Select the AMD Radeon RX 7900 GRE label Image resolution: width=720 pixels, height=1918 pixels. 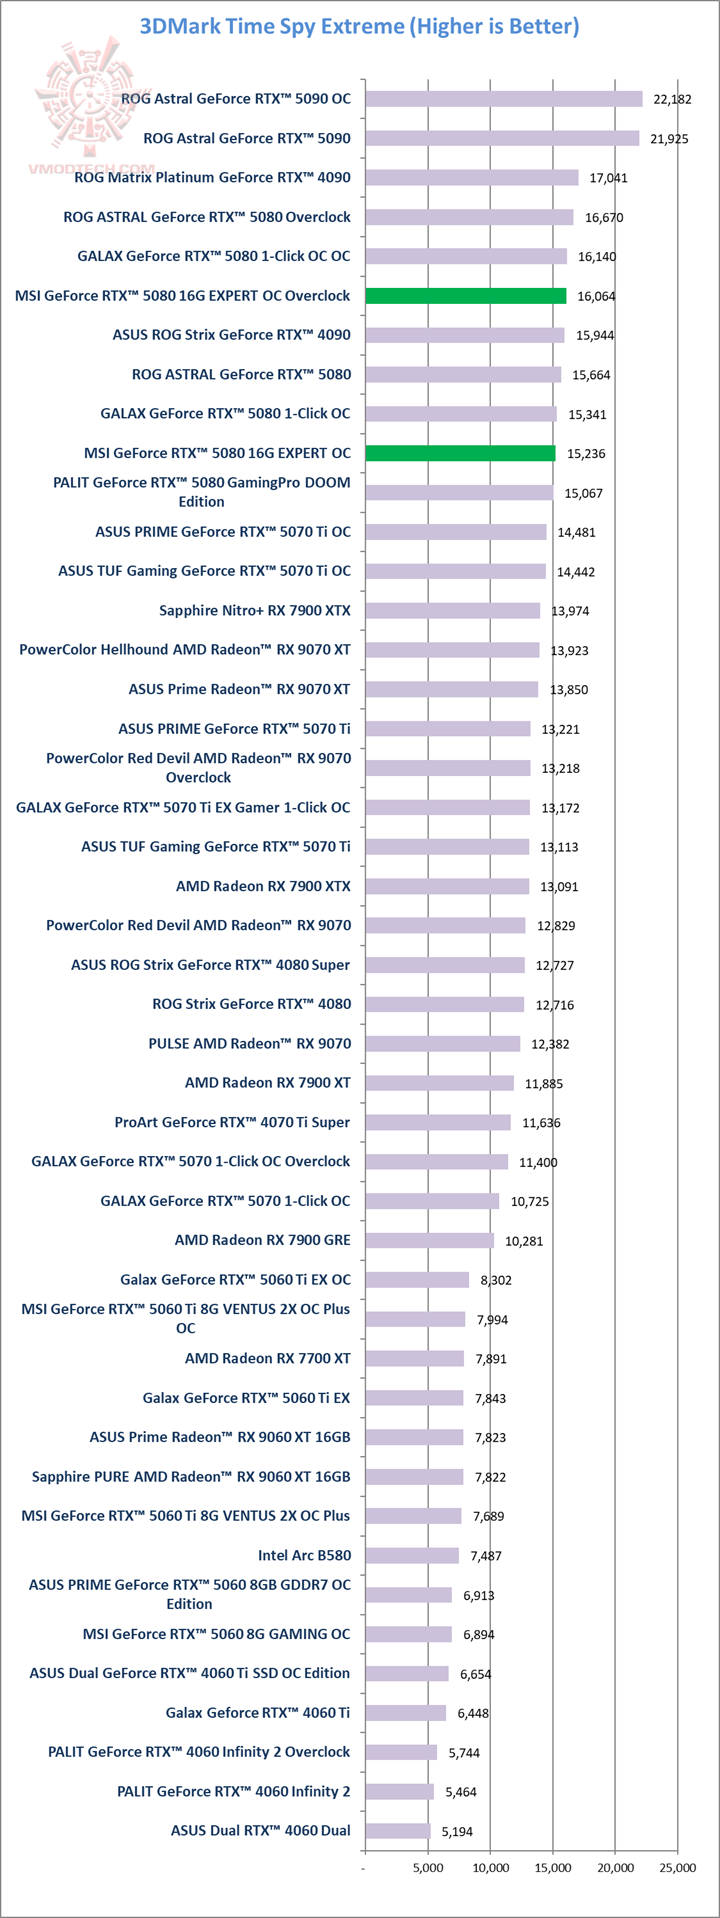[262, 1240]
